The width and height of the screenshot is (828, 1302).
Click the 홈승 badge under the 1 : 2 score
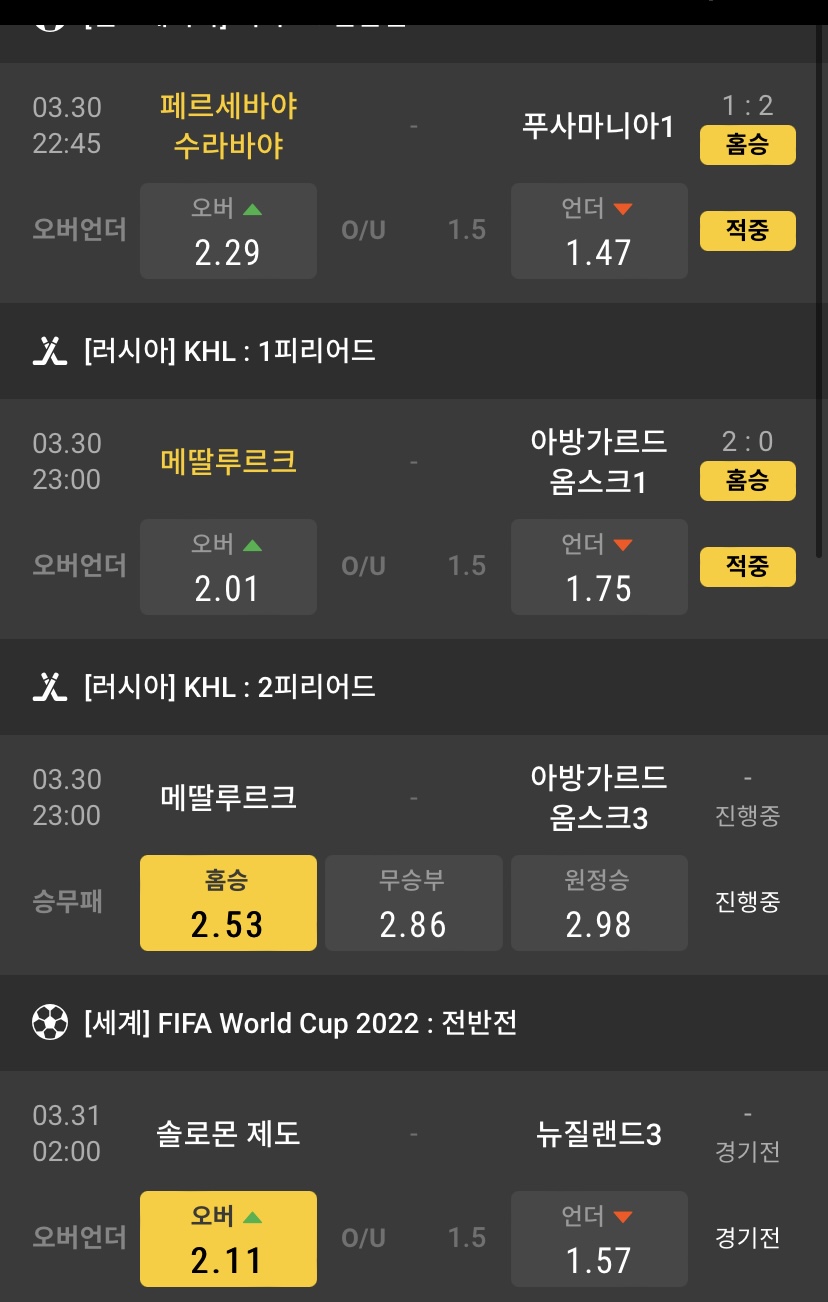747,145
